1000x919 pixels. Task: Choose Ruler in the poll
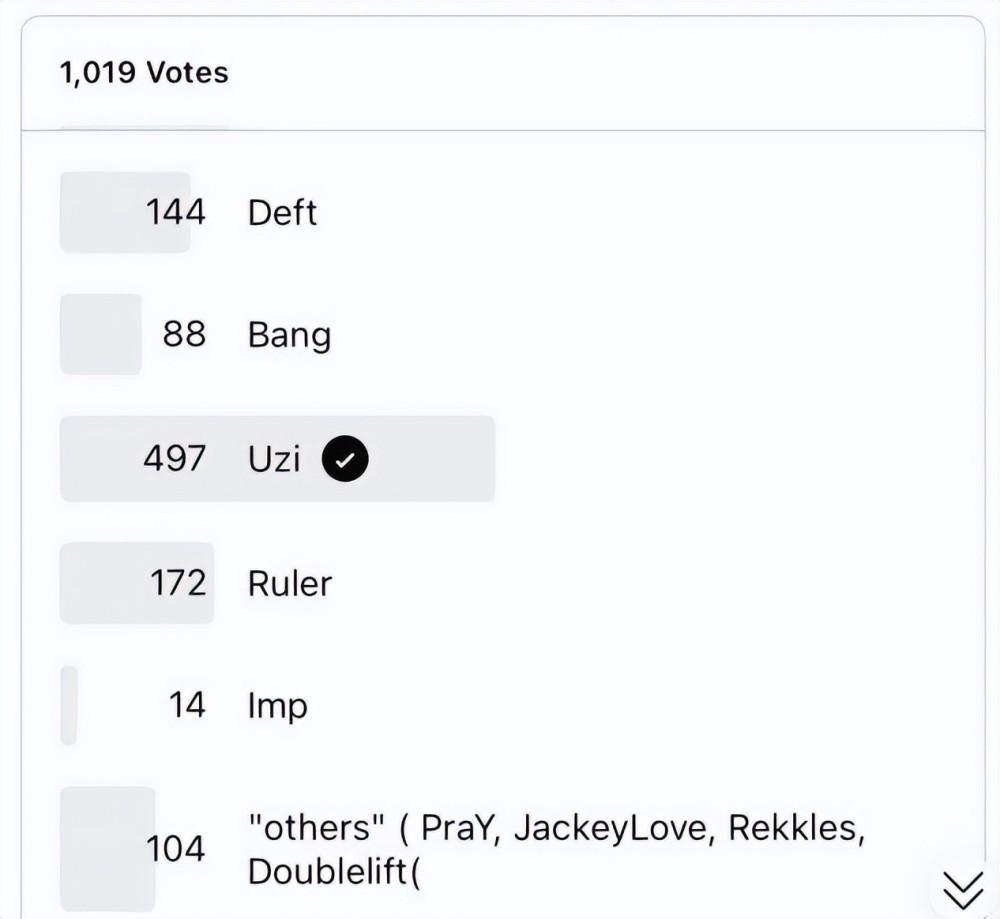290,583
